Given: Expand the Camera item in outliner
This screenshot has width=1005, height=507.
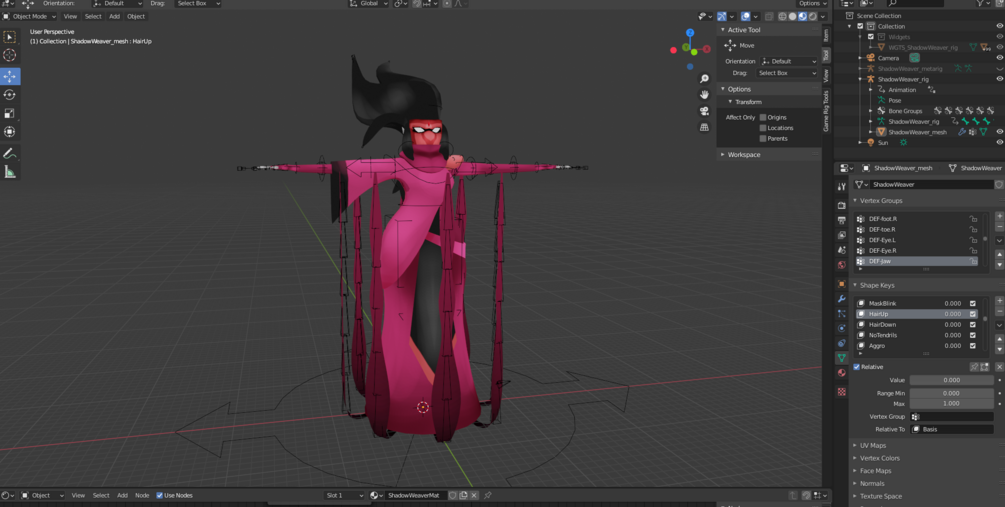Looking at the screenshot, I should click(x=860, y=58).
